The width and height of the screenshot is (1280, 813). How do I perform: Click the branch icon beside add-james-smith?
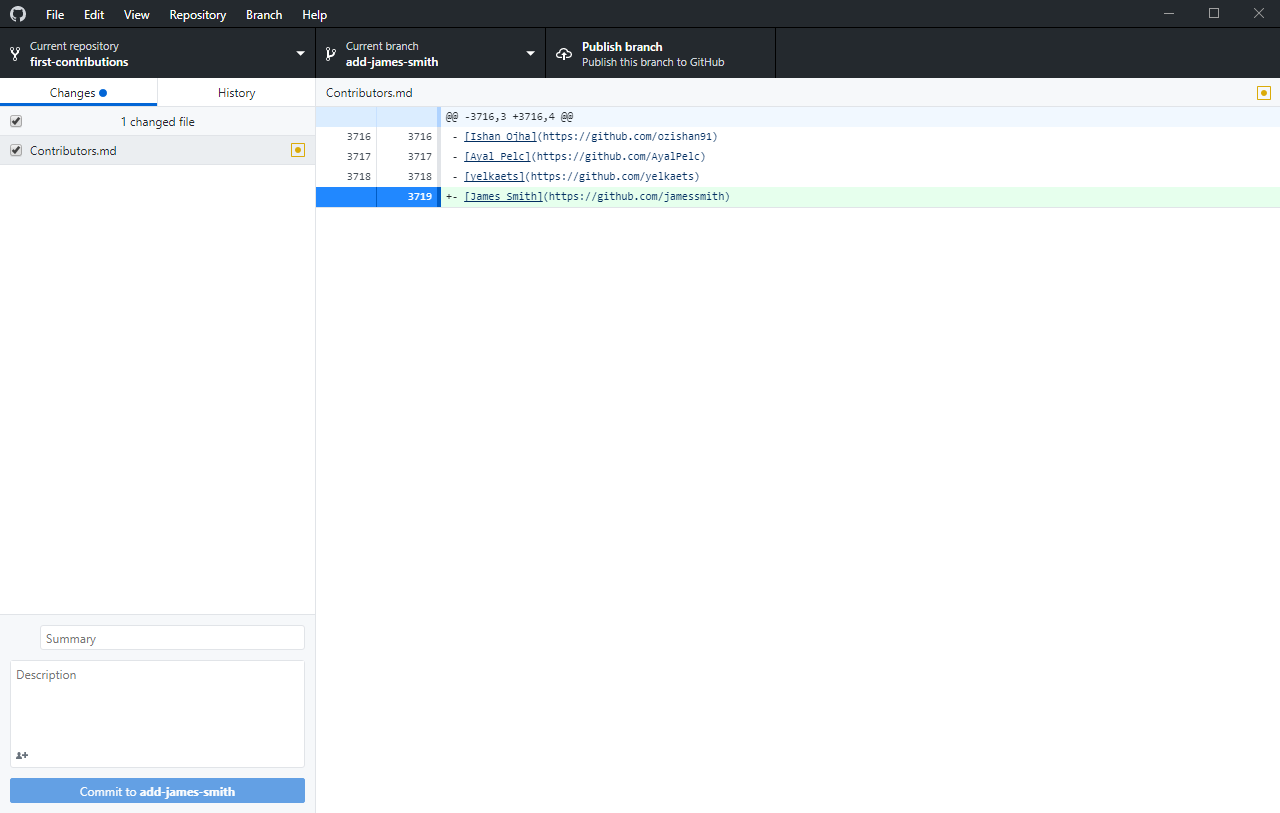pos(331,54)
